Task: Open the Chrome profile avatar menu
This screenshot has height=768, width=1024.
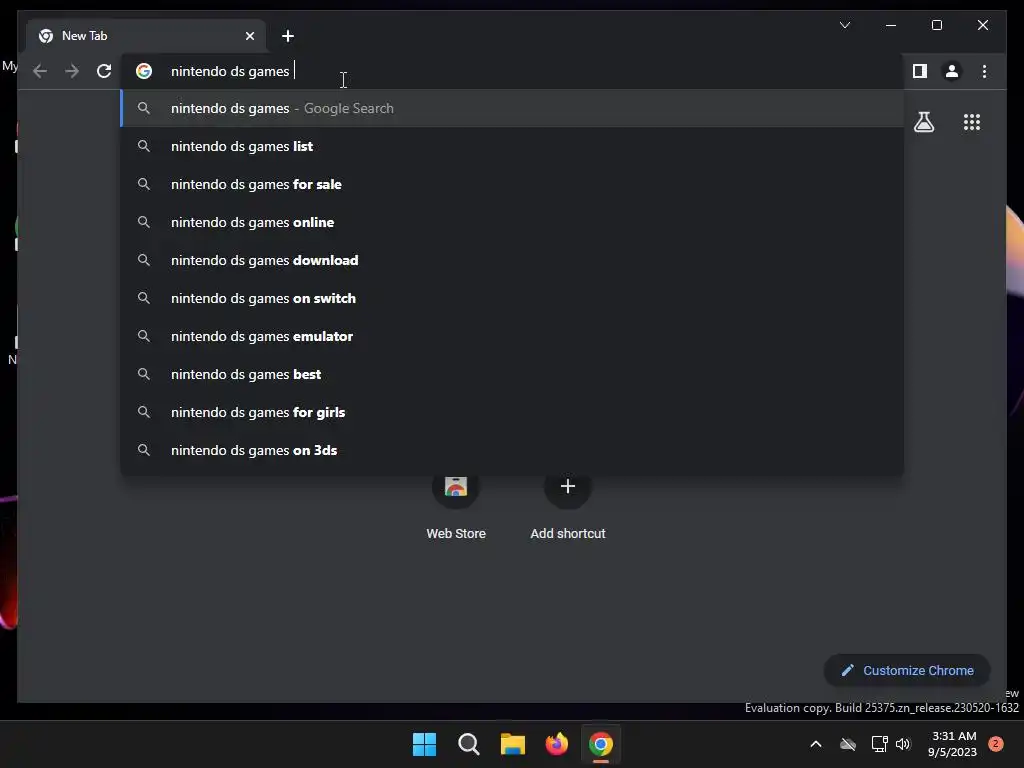Action: [x=952, y=71]
